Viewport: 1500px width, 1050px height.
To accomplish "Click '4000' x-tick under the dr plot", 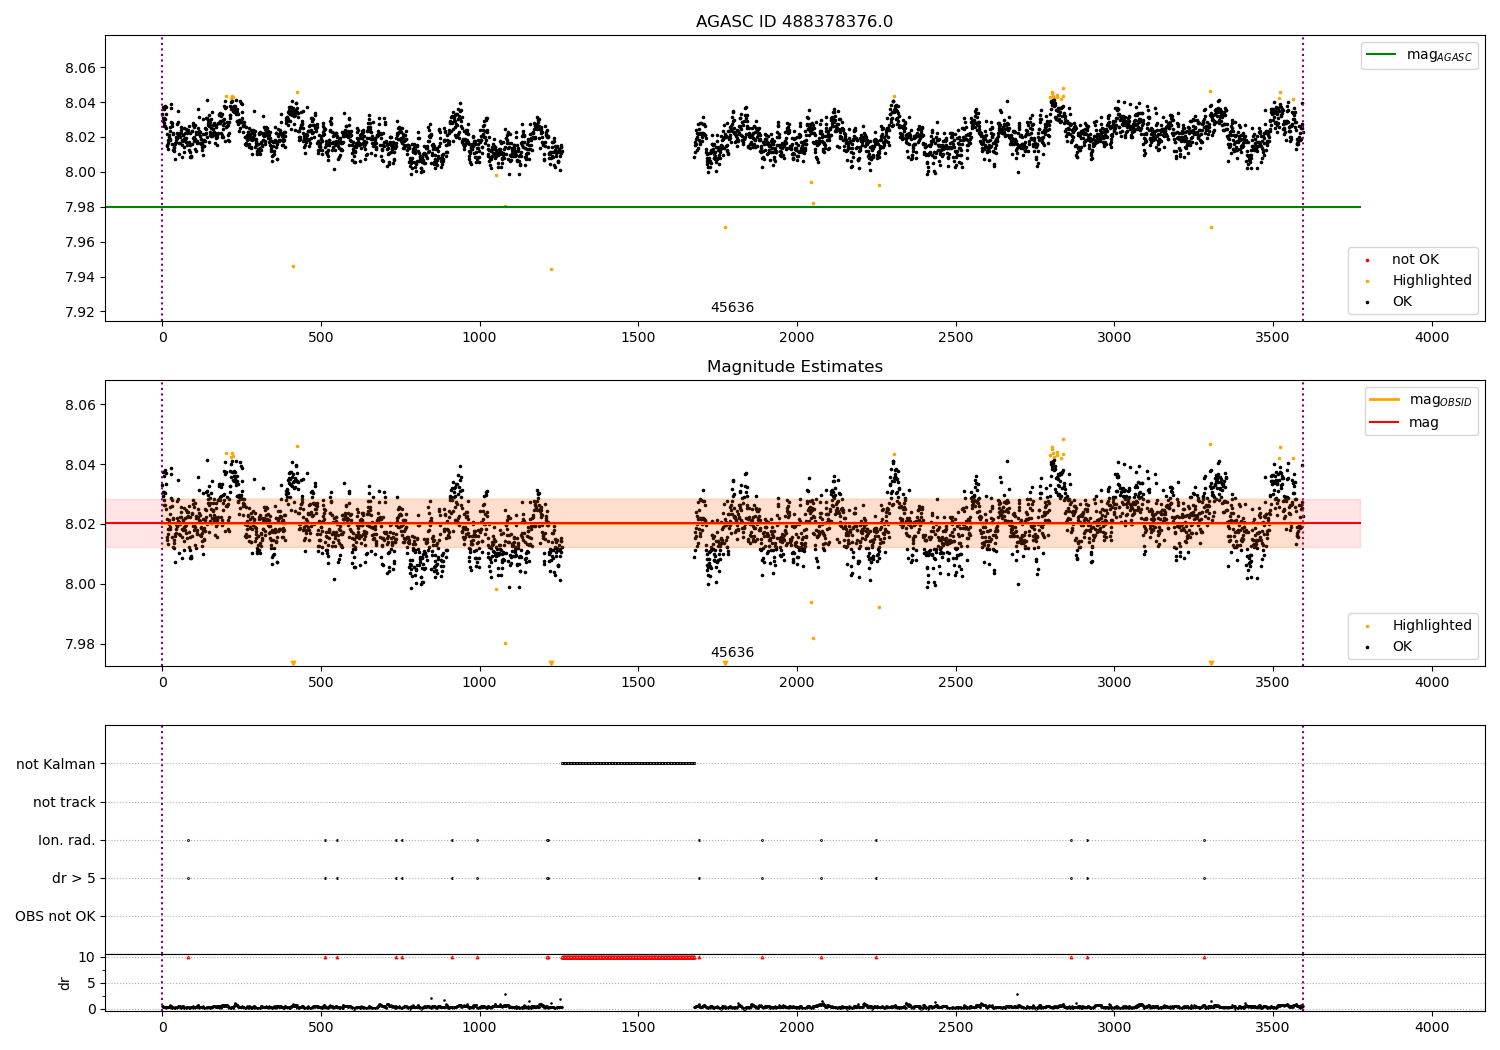I will coord(1431,1027).
